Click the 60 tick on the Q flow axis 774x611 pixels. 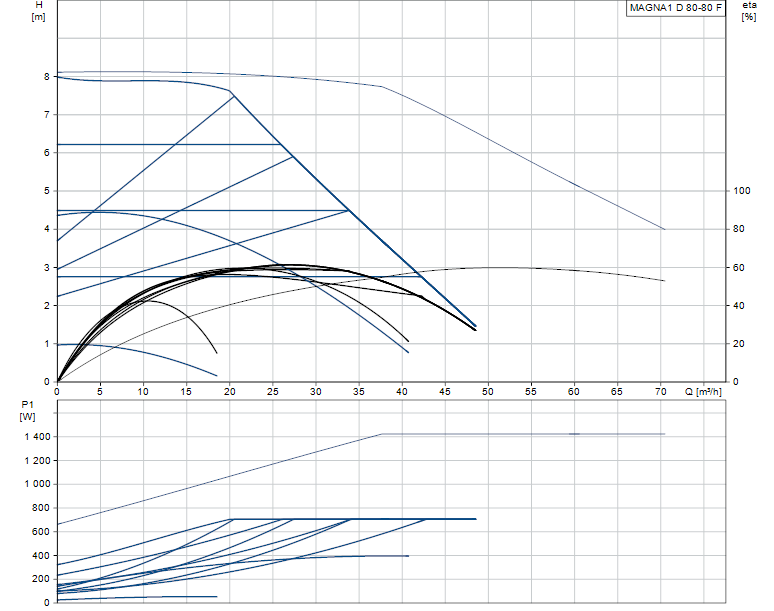[x=574, y=391]
